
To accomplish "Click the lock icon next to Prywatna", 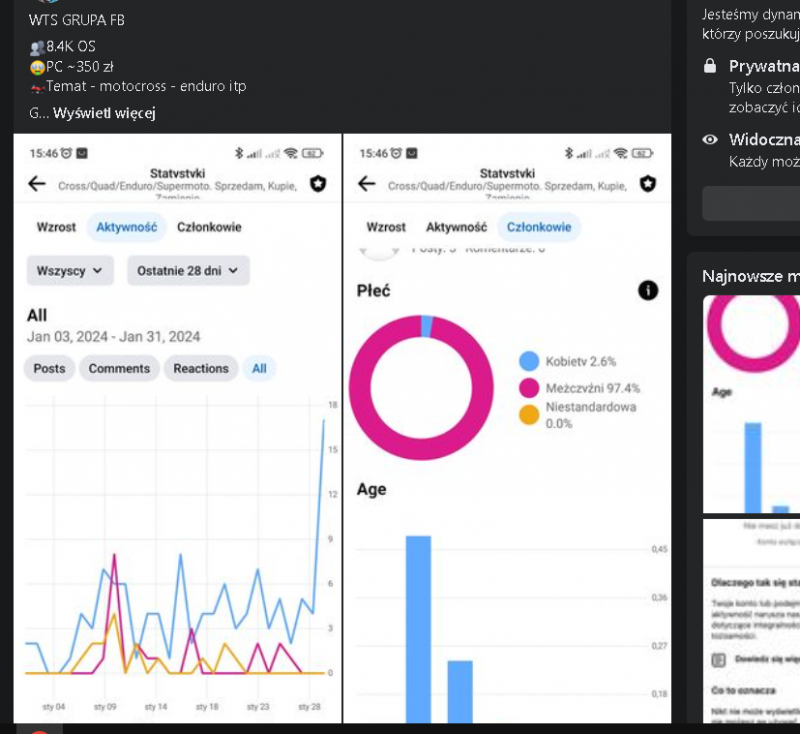I will click(x=710, y=66).
